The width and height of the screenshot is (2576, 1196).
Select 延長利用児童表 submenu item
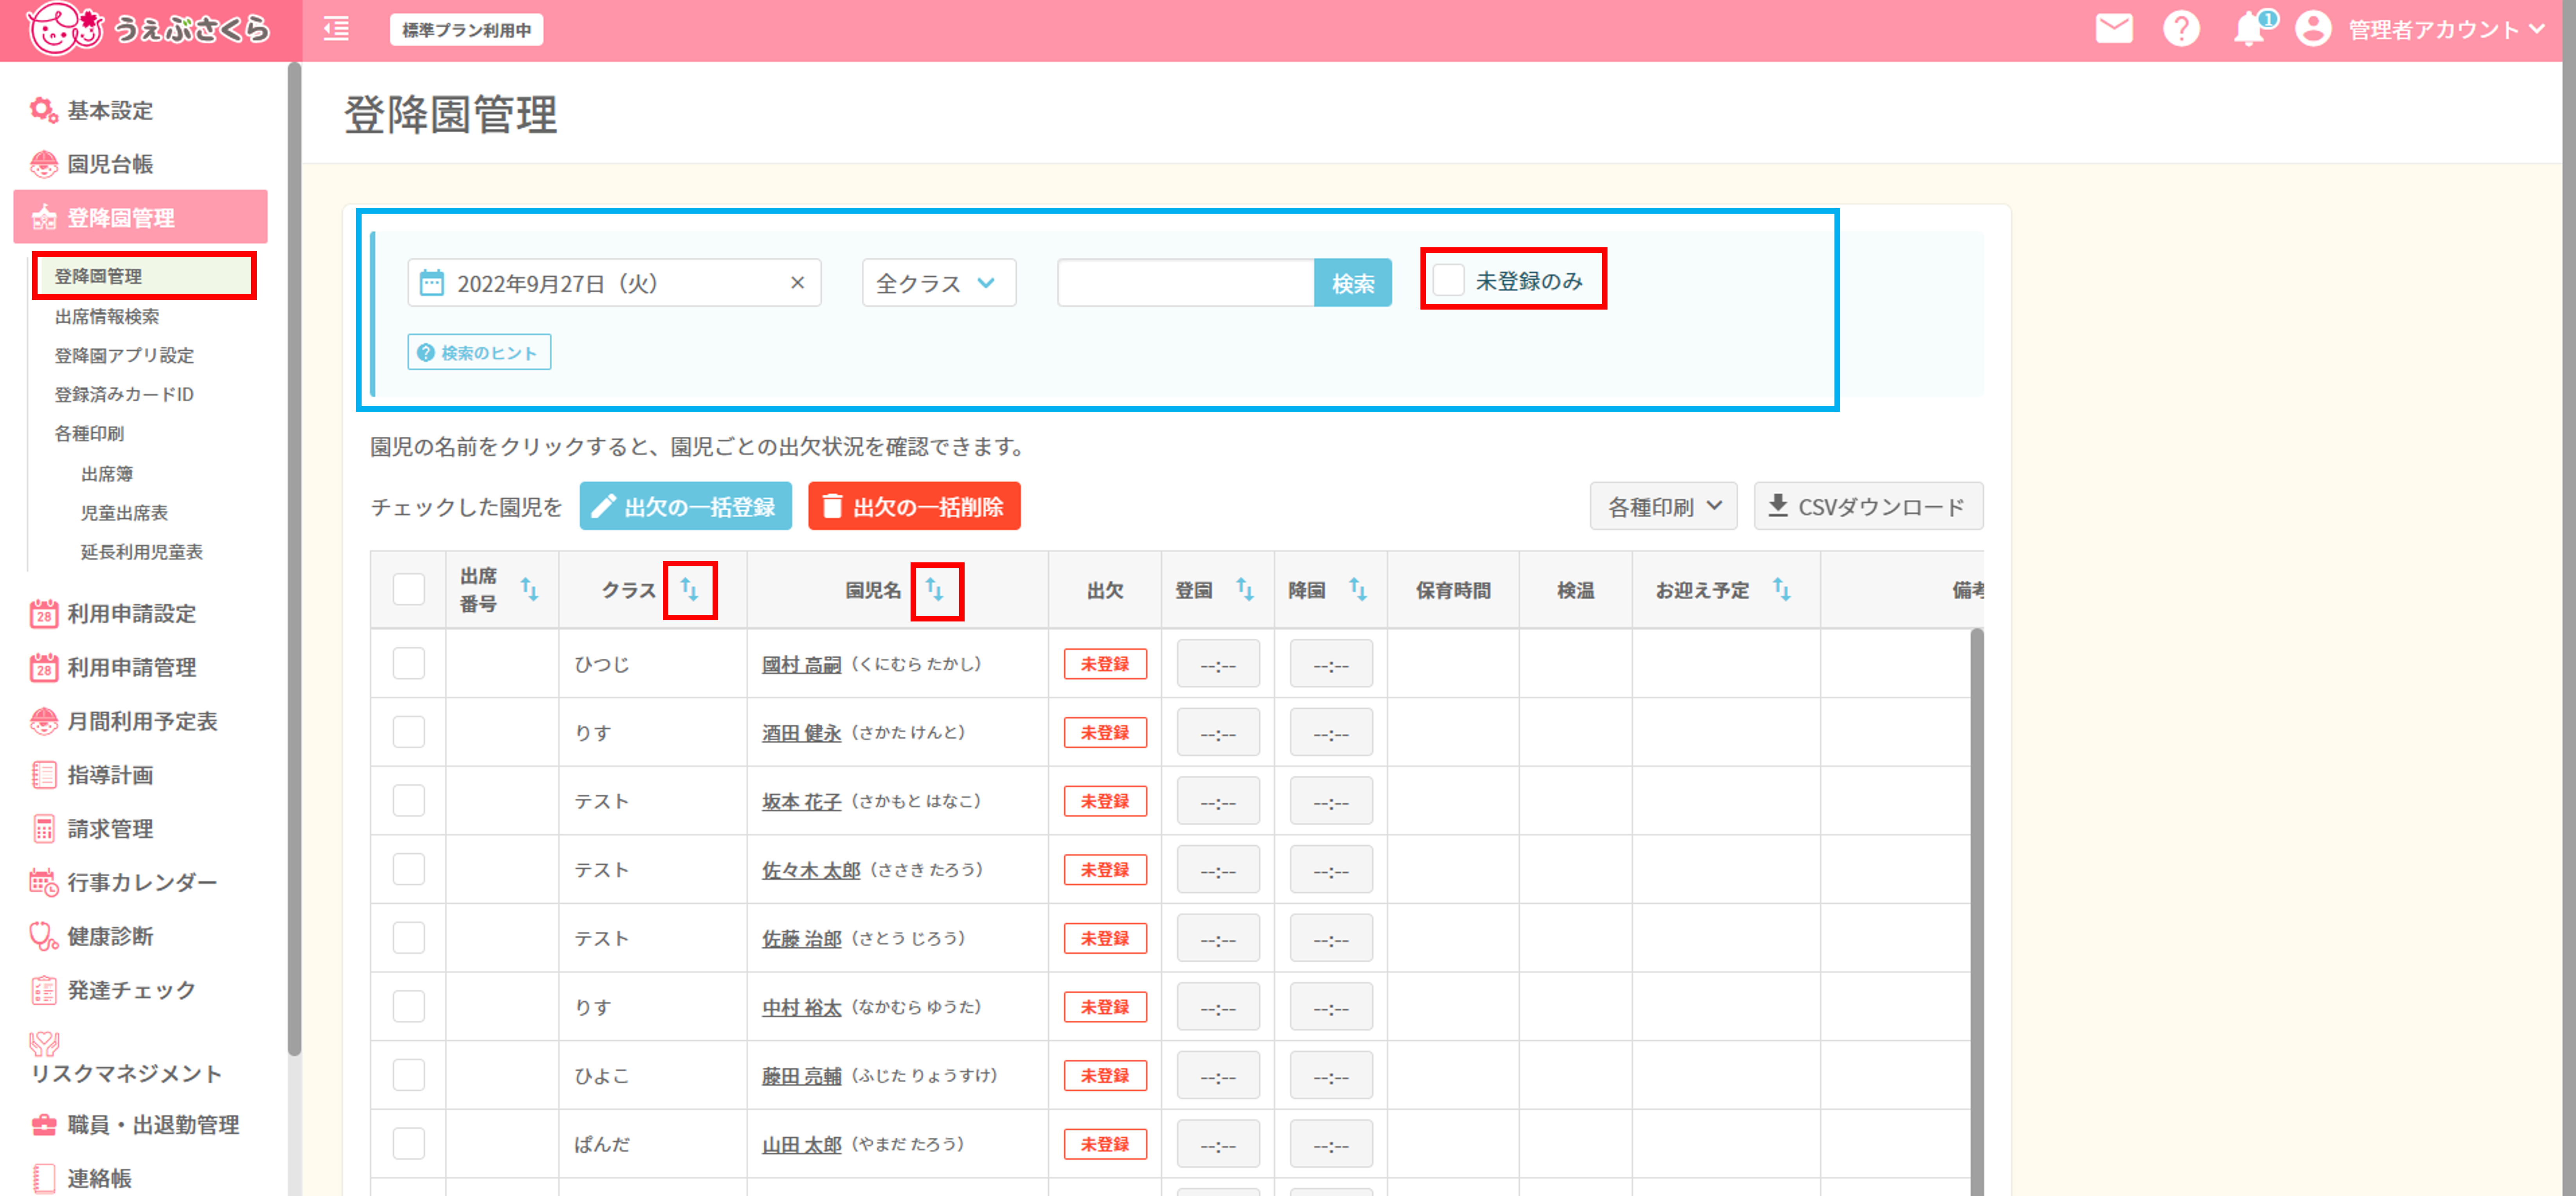click(x=142, y=552)
